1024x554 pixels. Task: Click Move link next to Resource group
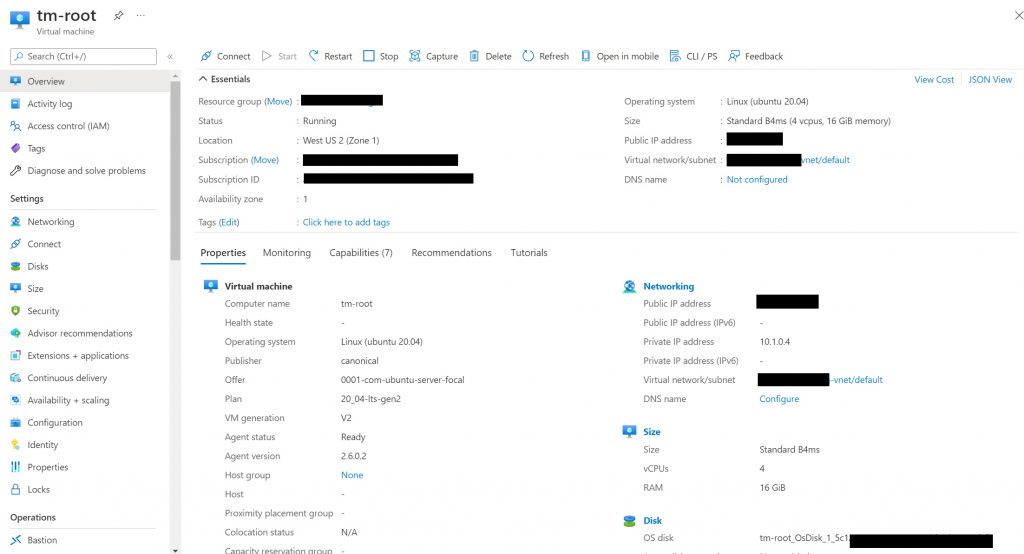point(278,102)
